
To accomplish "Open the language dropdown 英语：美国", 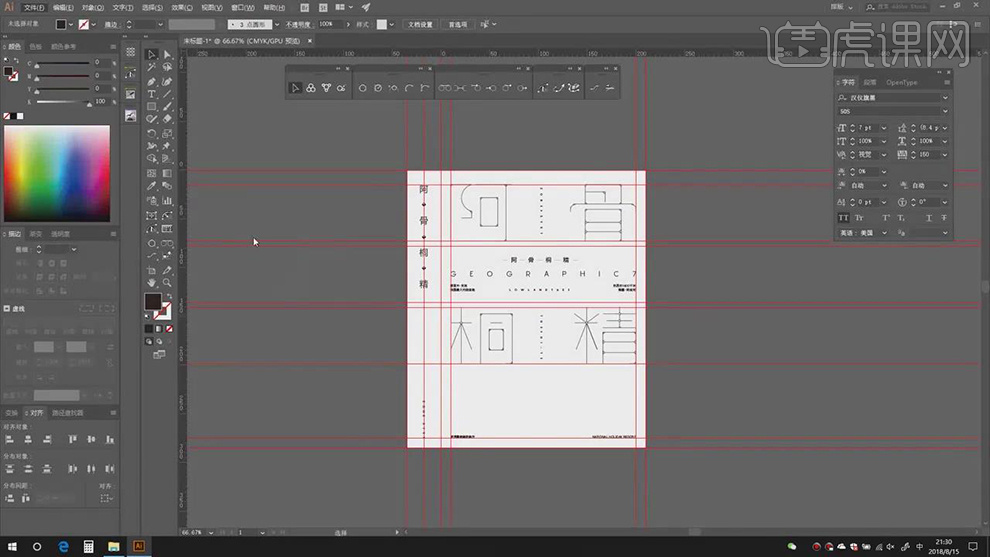I will [x=883, y=233].
